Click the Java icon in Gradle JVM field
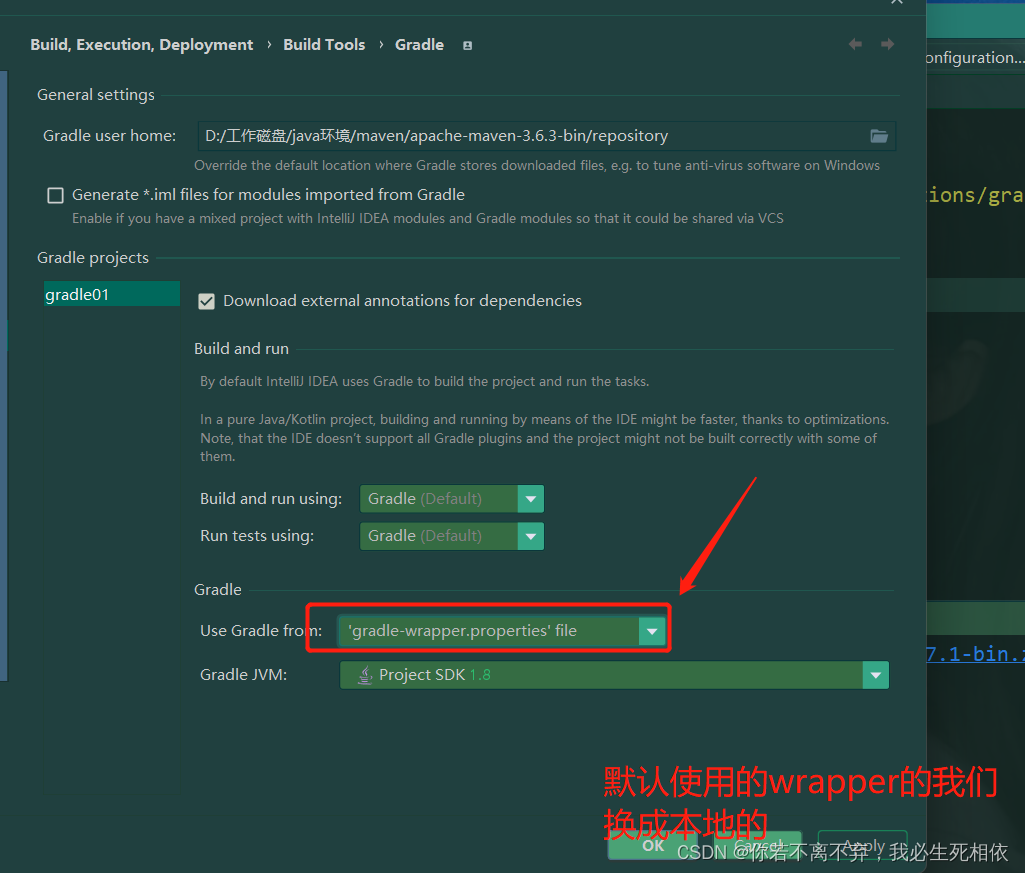 pyautogui.click(x=365, y=675)
